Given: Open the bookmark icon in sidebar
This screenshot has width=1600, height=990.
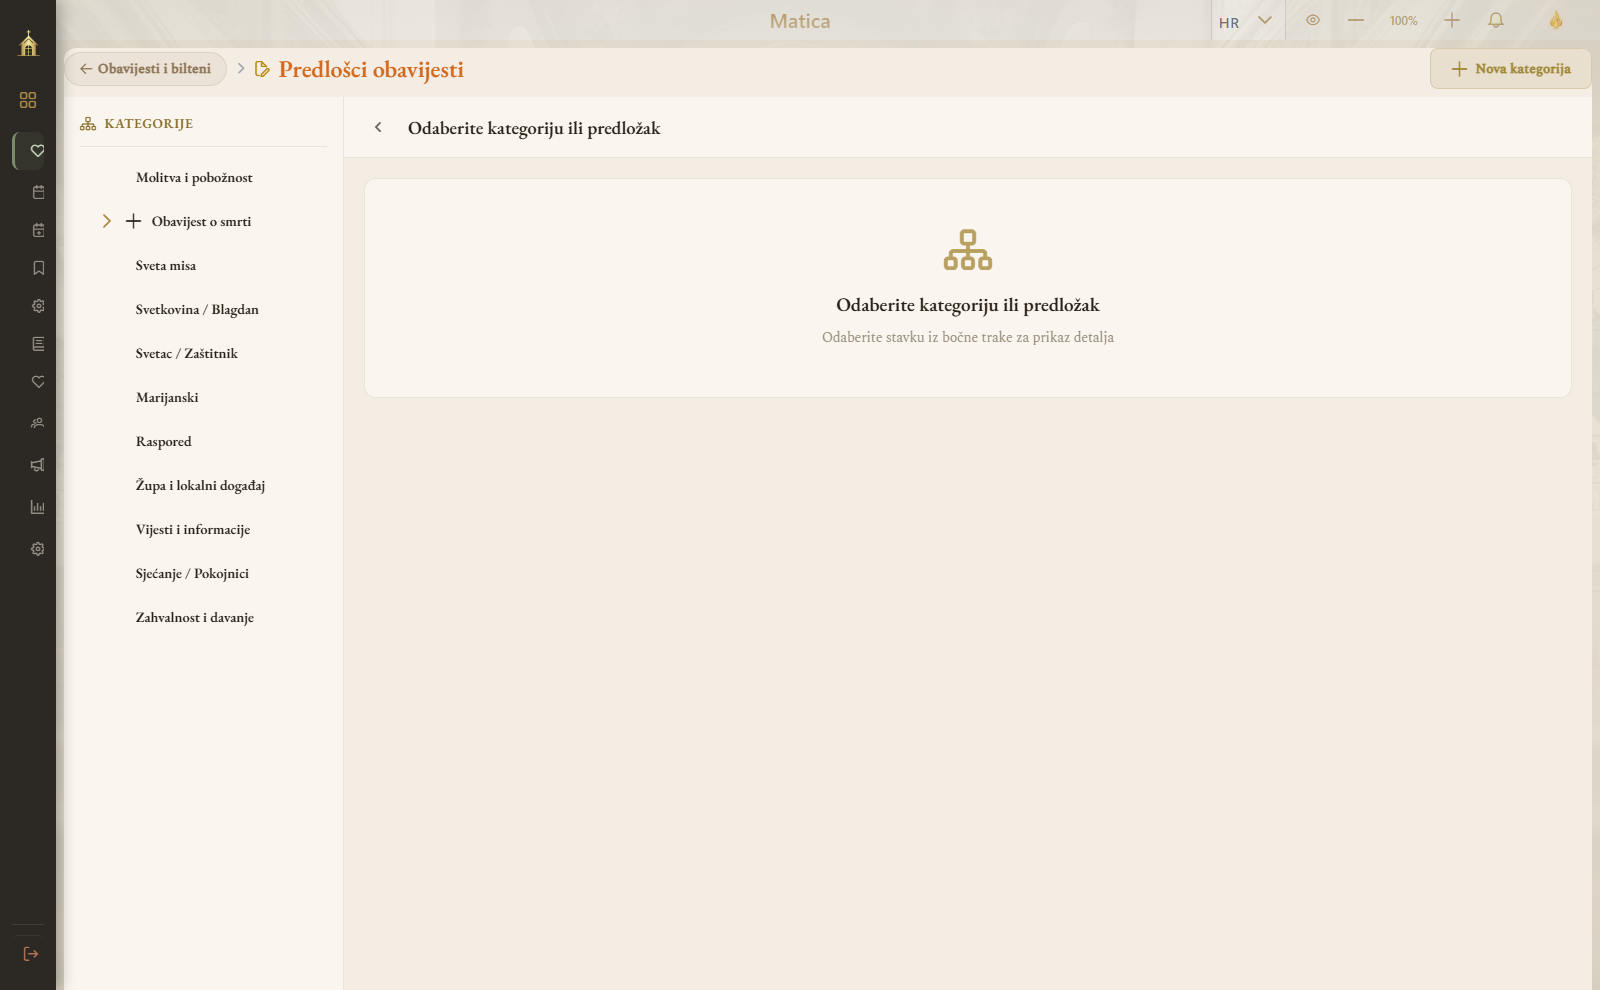Looking at the screenshot, I should click(x=38, y=268).
